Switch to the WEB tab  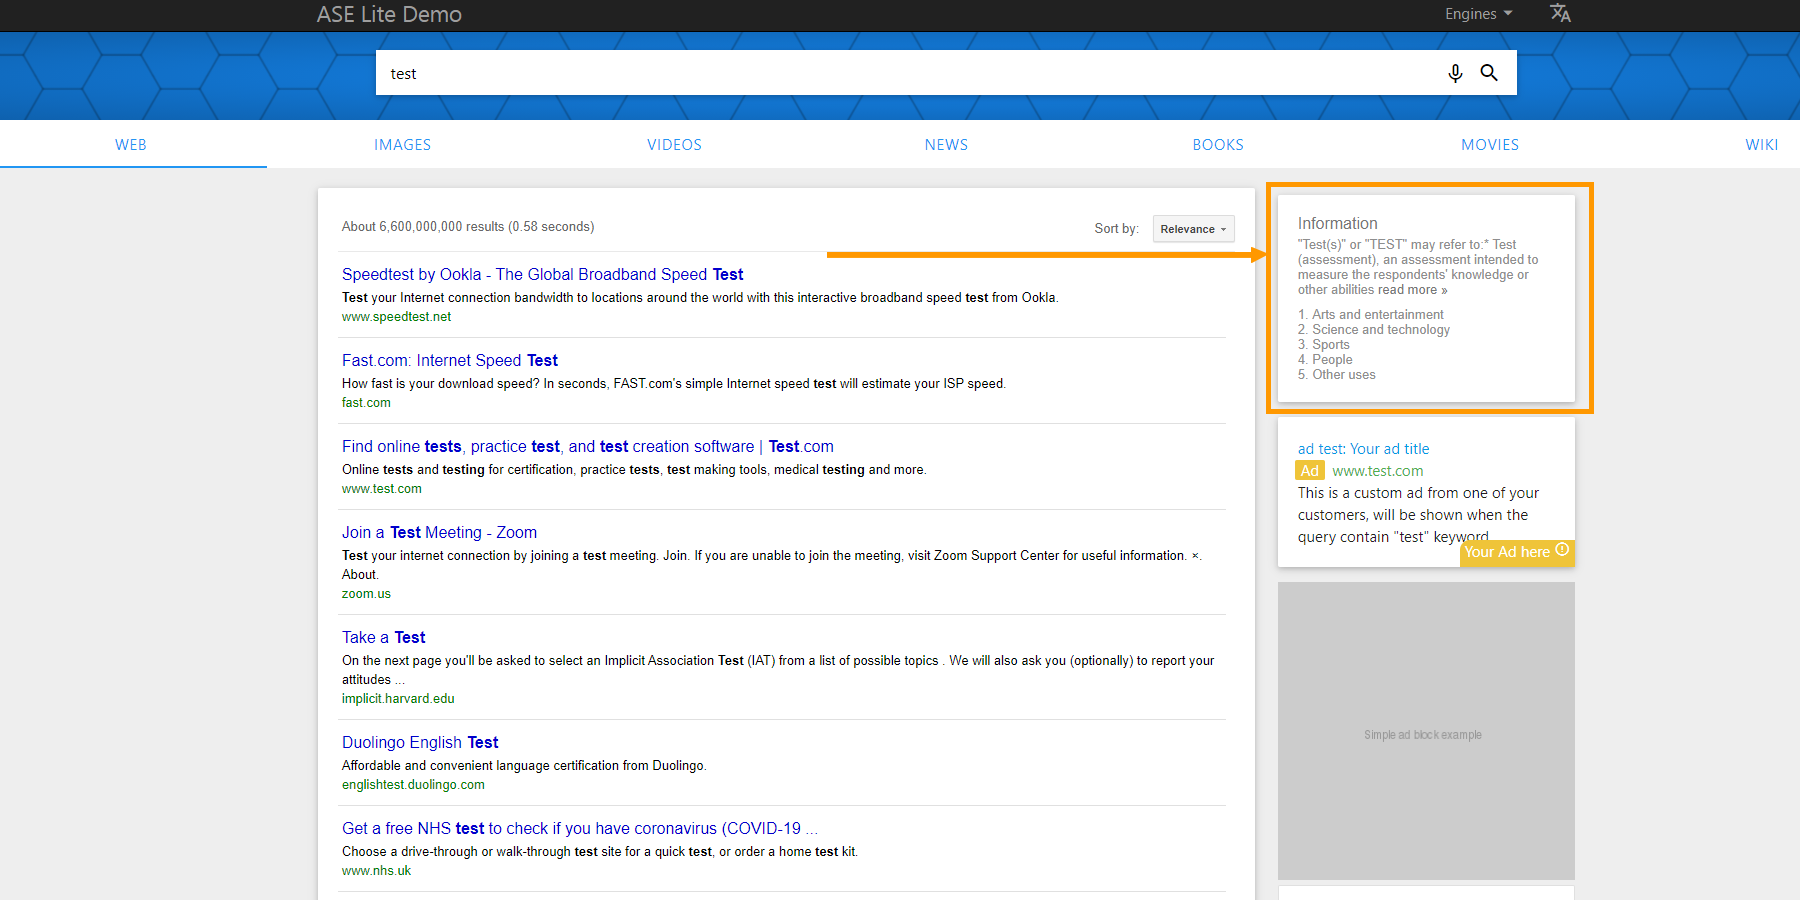click(x=131, y=145)
